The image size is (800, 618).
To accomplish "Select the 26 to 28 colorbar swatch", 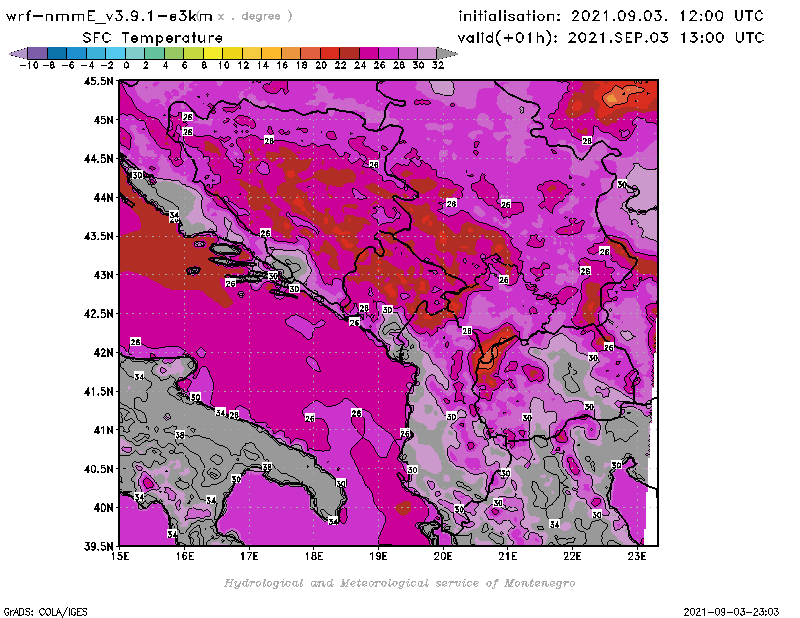I will tap(388, 53).
